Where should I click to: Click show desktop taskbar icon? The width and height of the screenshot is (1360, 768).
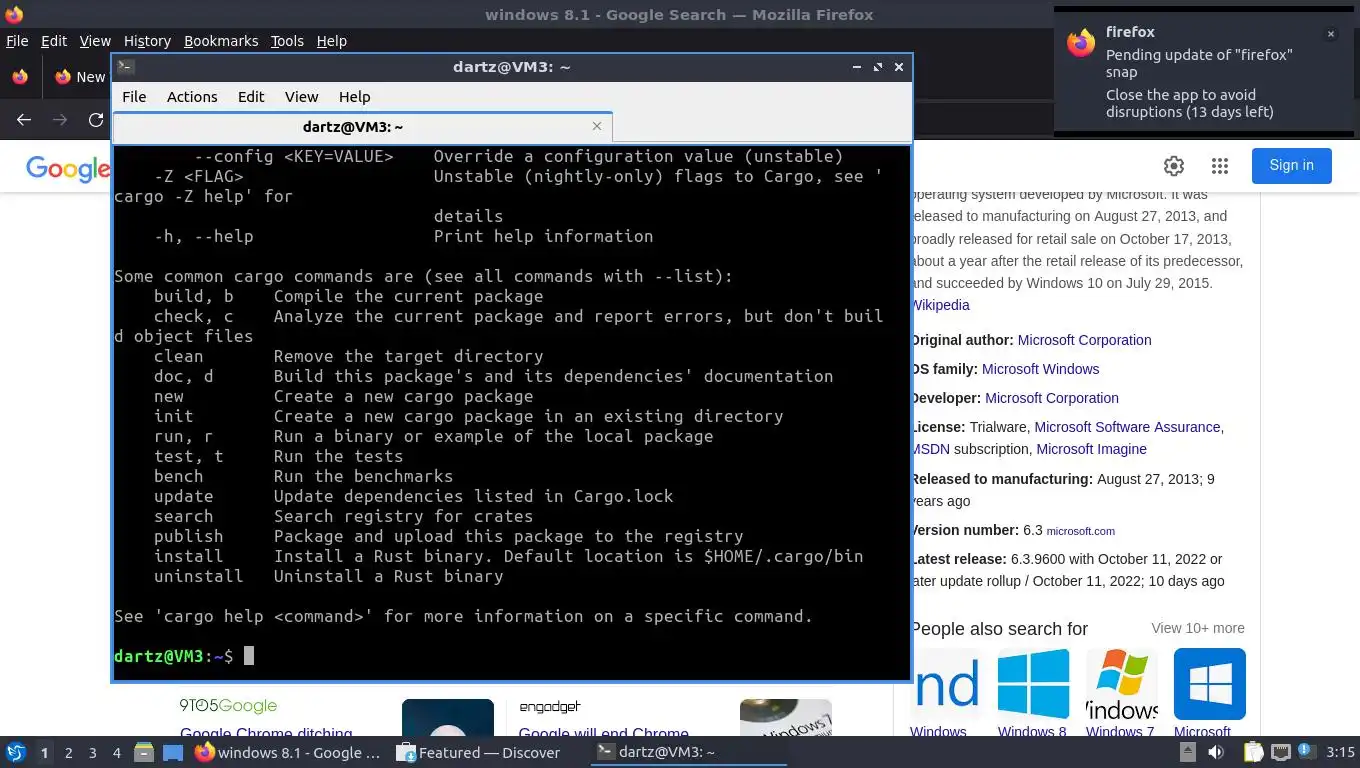pos(173,752)
